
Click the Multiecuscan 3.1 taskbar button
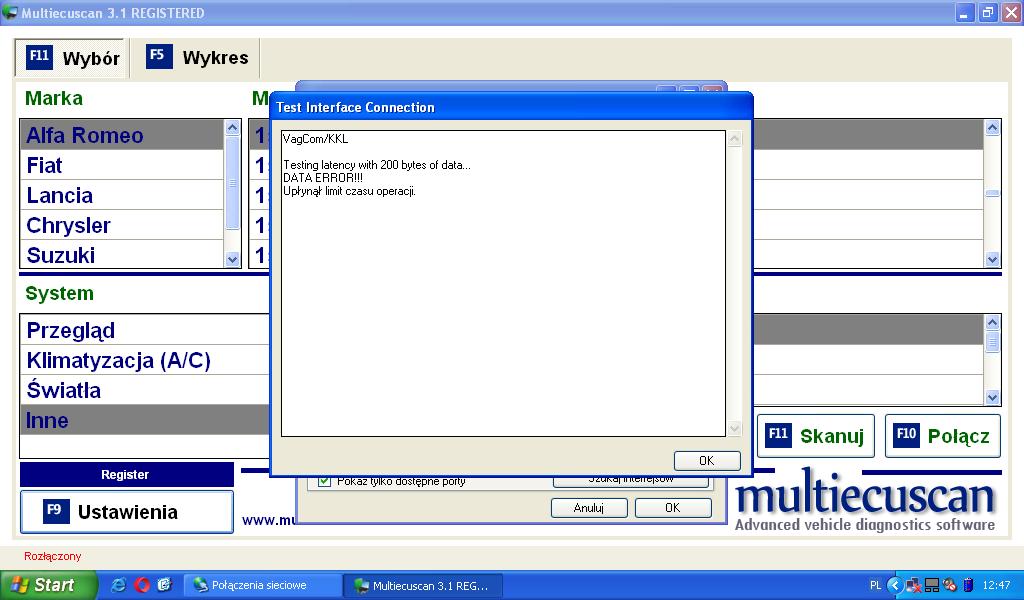[423, 585]
